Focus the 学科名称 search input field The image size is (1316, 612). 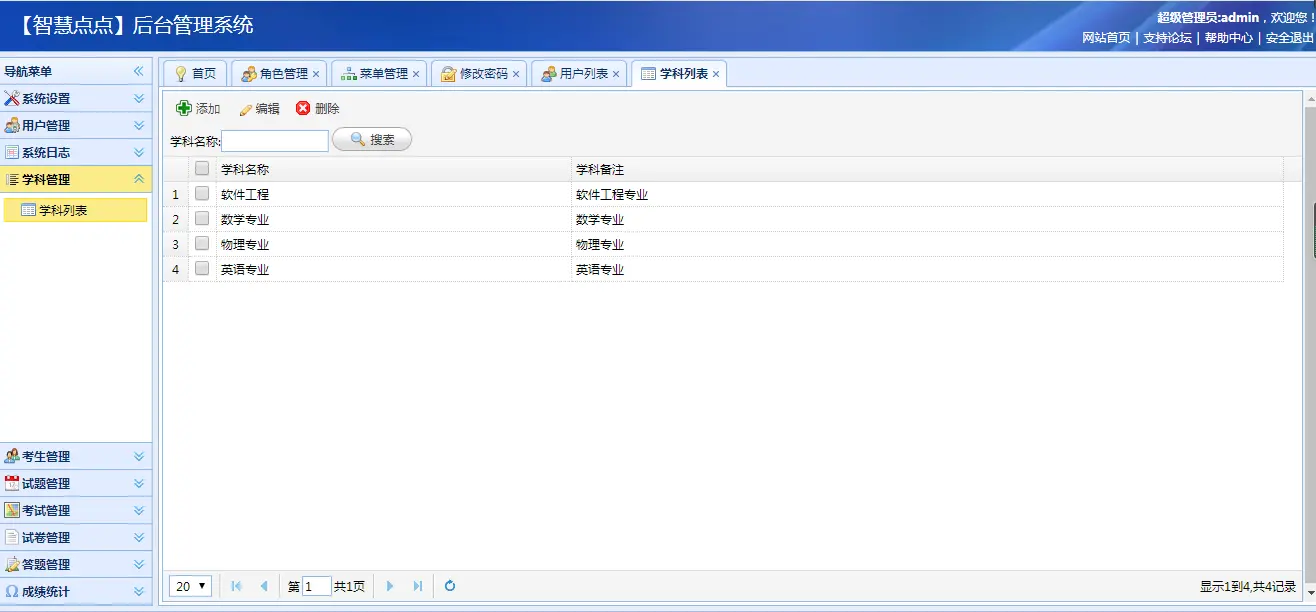[275, 141]
